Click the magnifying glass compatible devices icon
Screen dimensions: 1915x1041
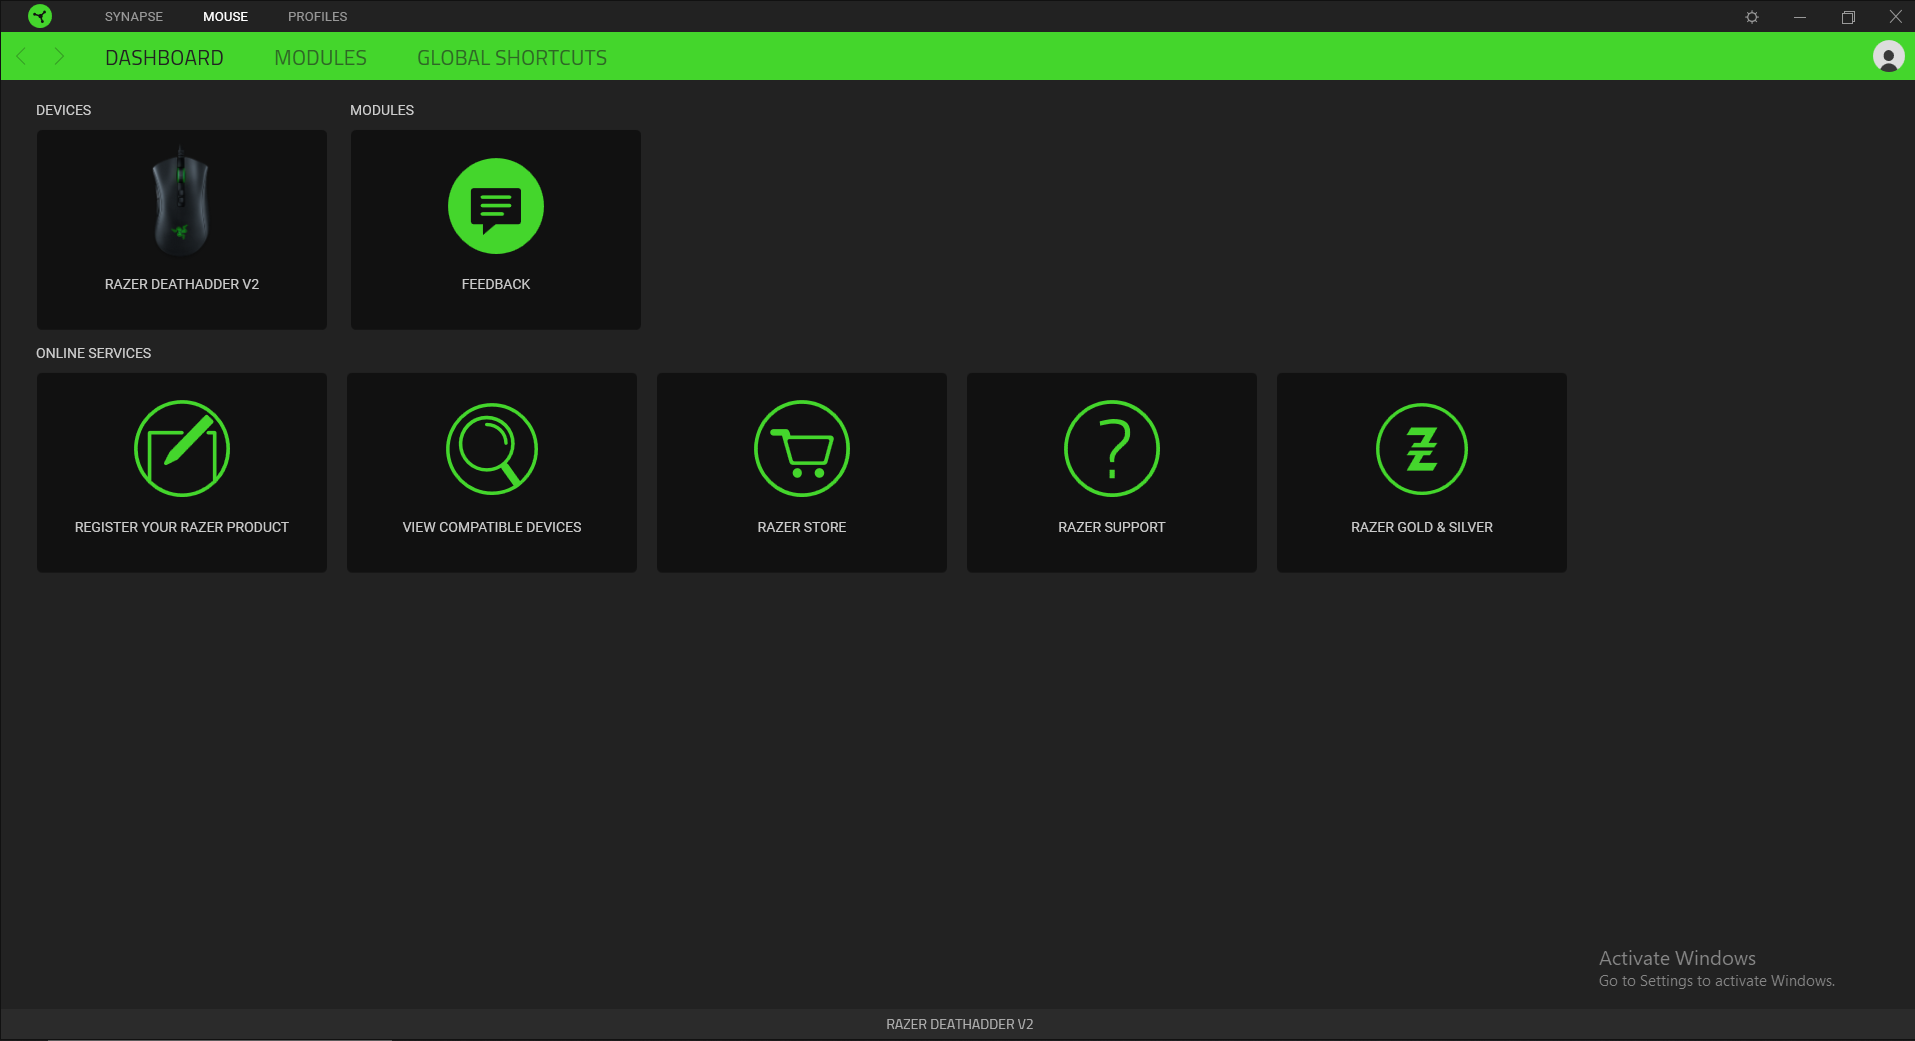pos(492,448)
